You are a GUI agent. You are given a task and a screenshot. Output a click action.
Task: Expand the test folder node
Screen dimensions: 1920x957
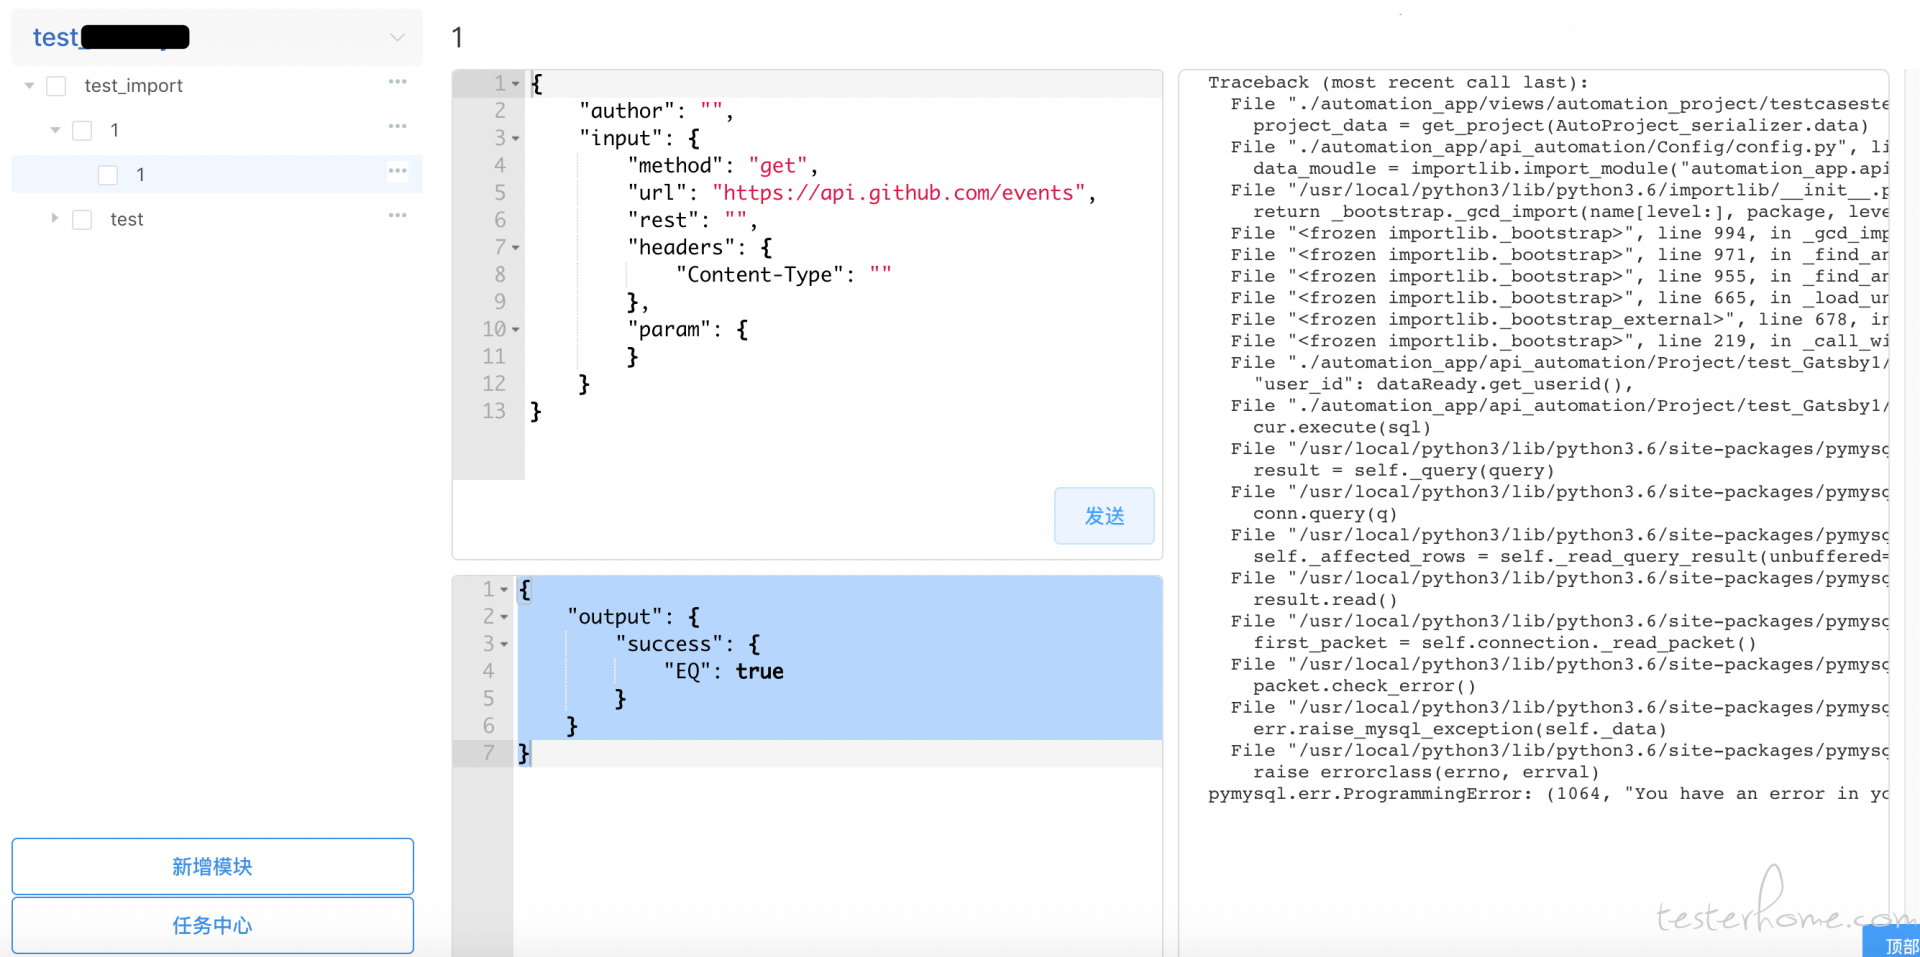click(x=55, y=218)
